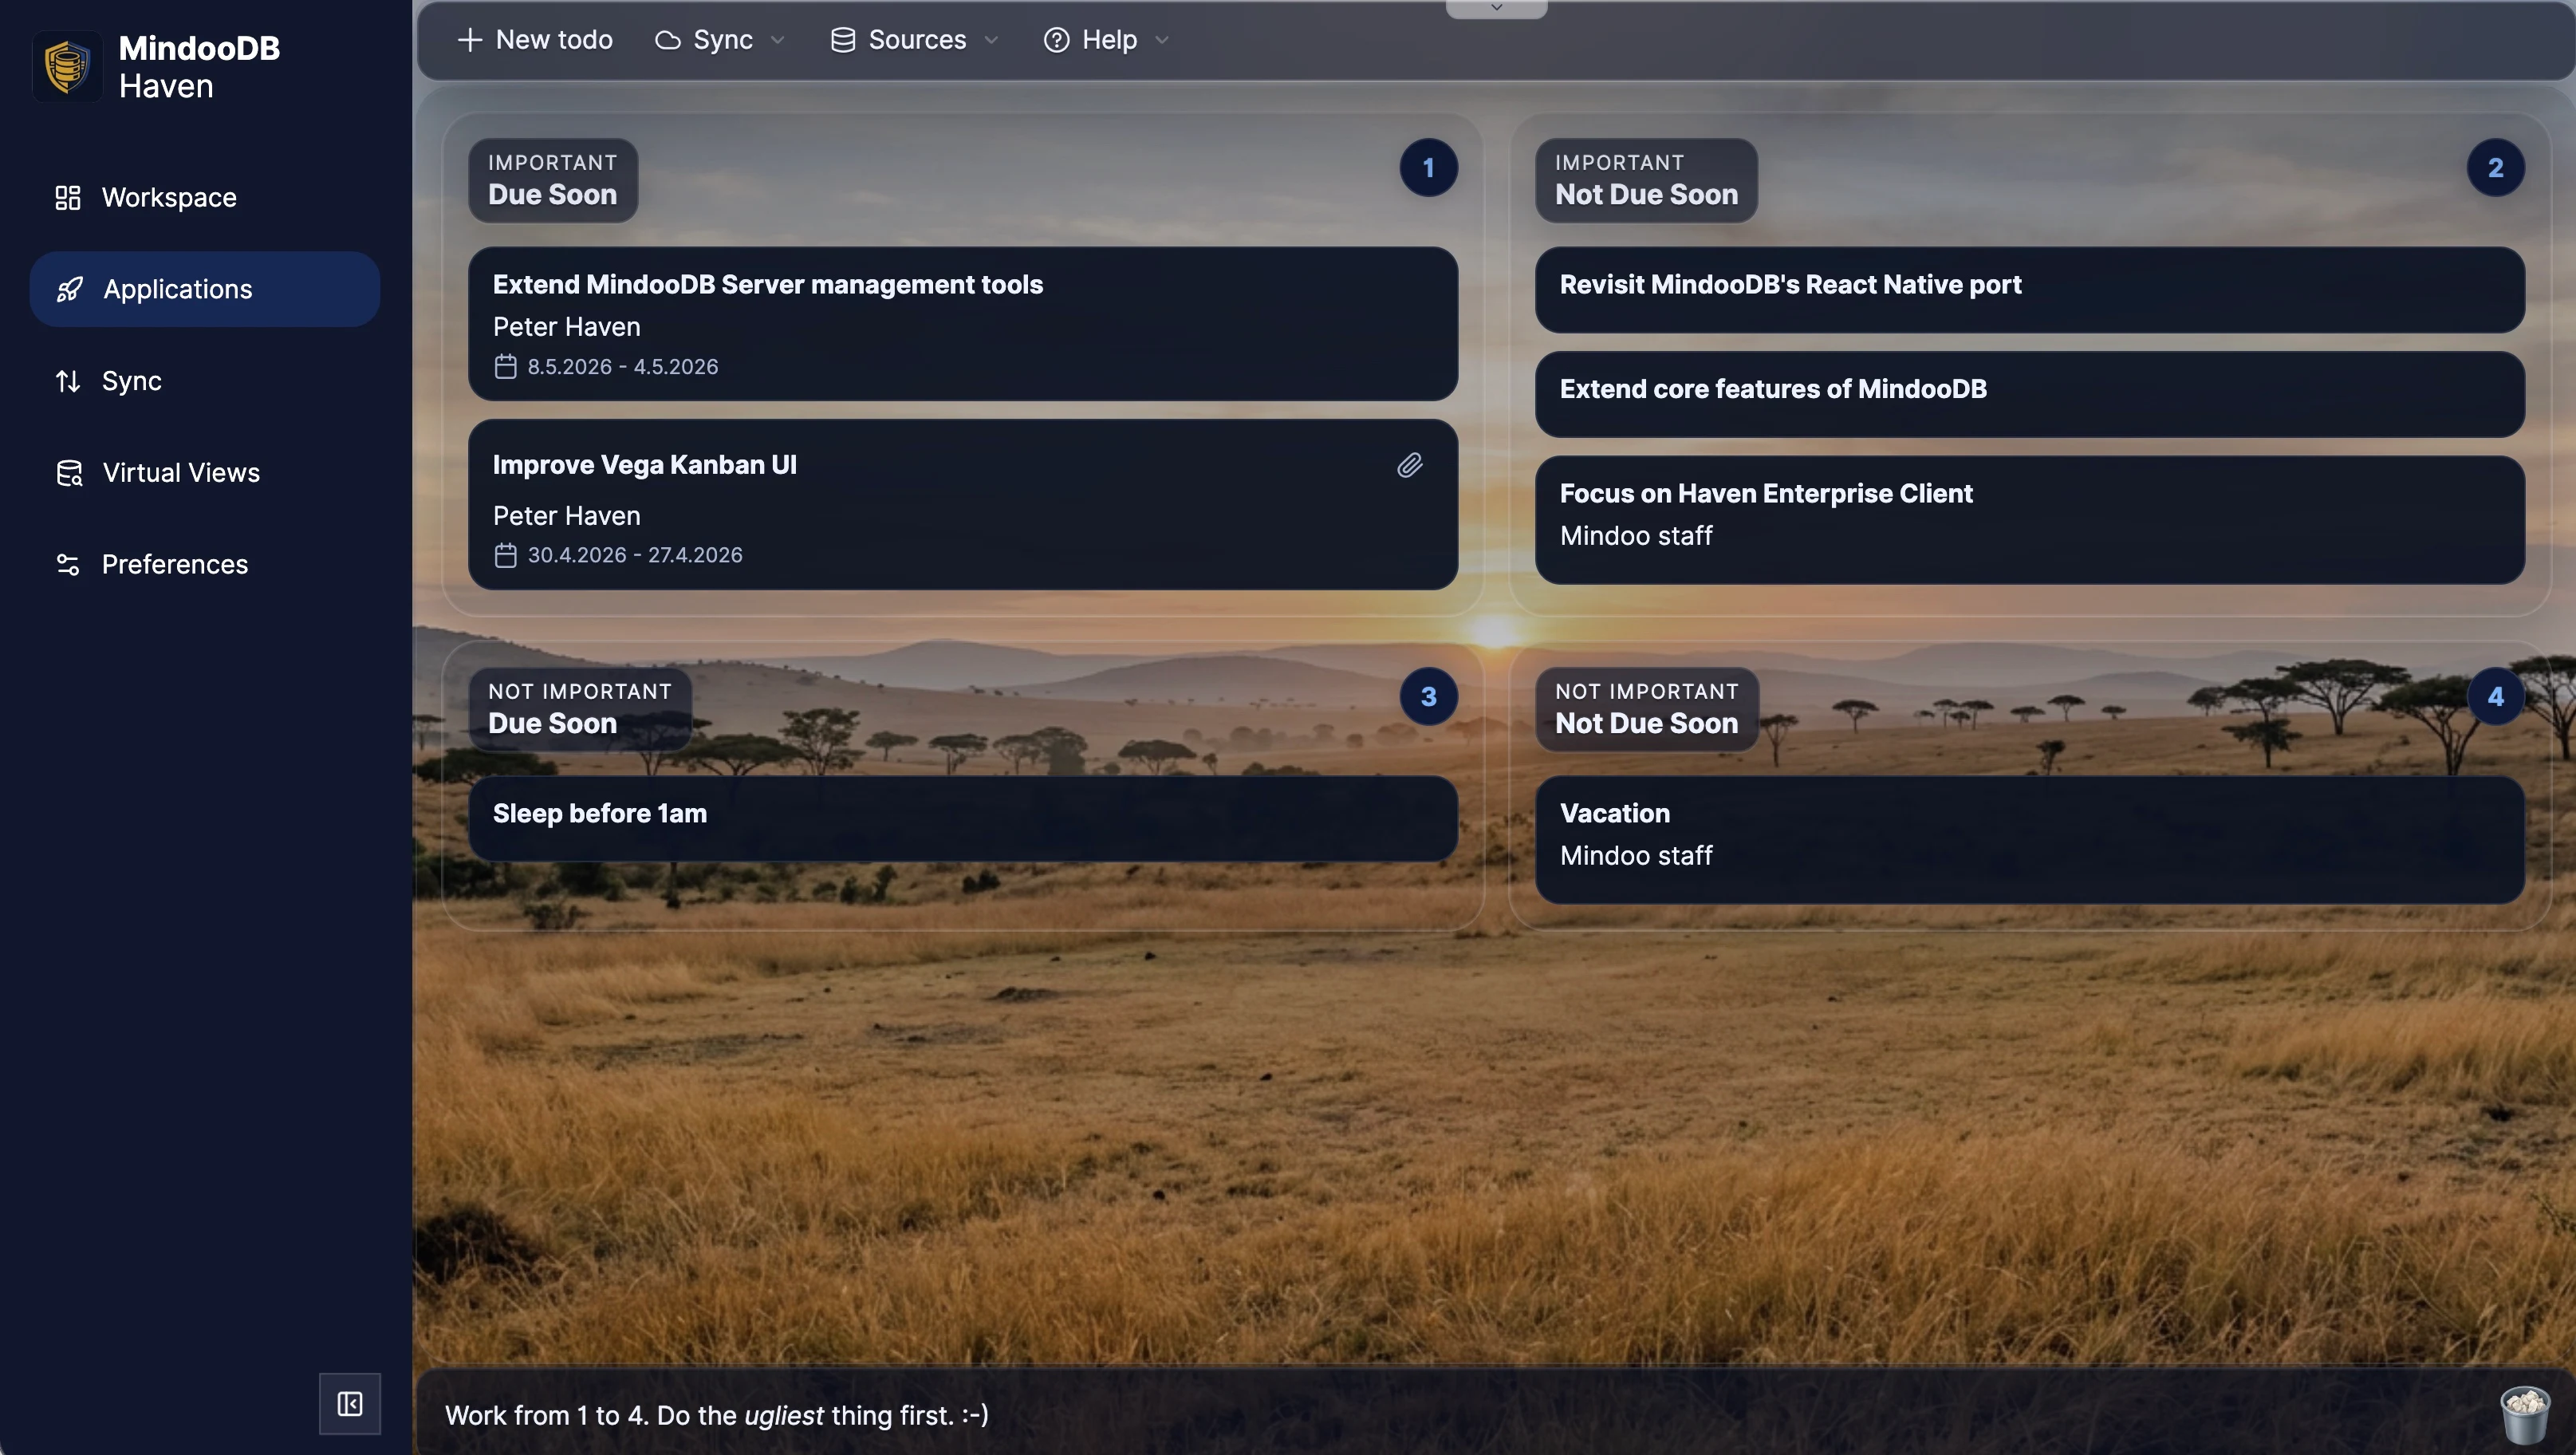This screenshot has height=1455, width=2576.
Task: Click the Sync arrows icon in sidebar
Action: (68, 381)
